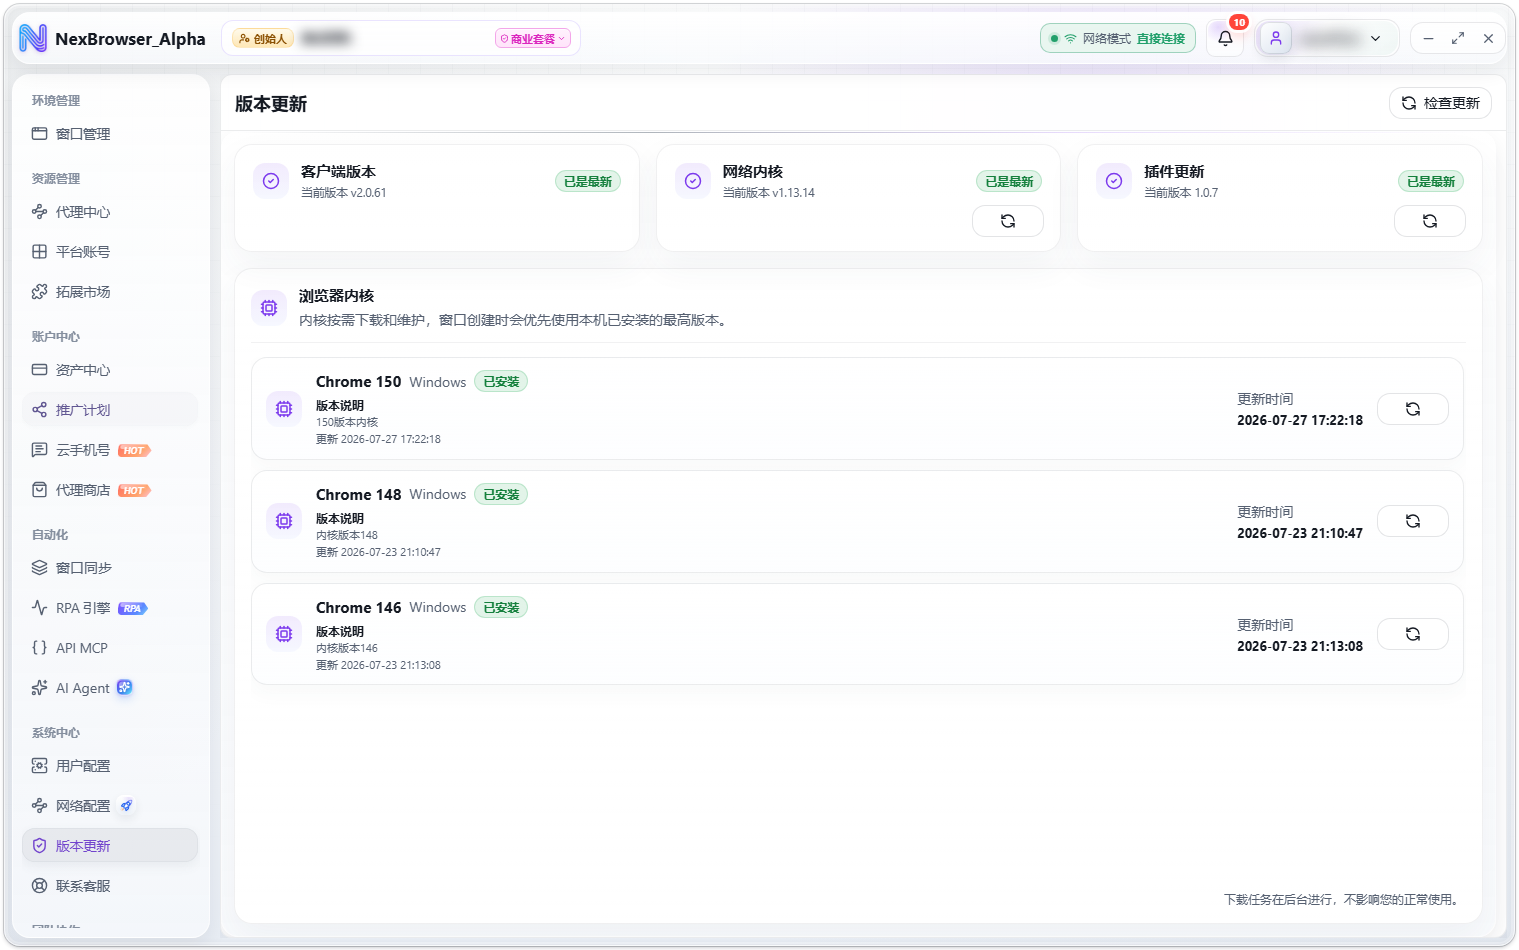Screen dimensions: 1519x950
Task: Open 代理中心 in the sidebar
Action: pos(110,212)
